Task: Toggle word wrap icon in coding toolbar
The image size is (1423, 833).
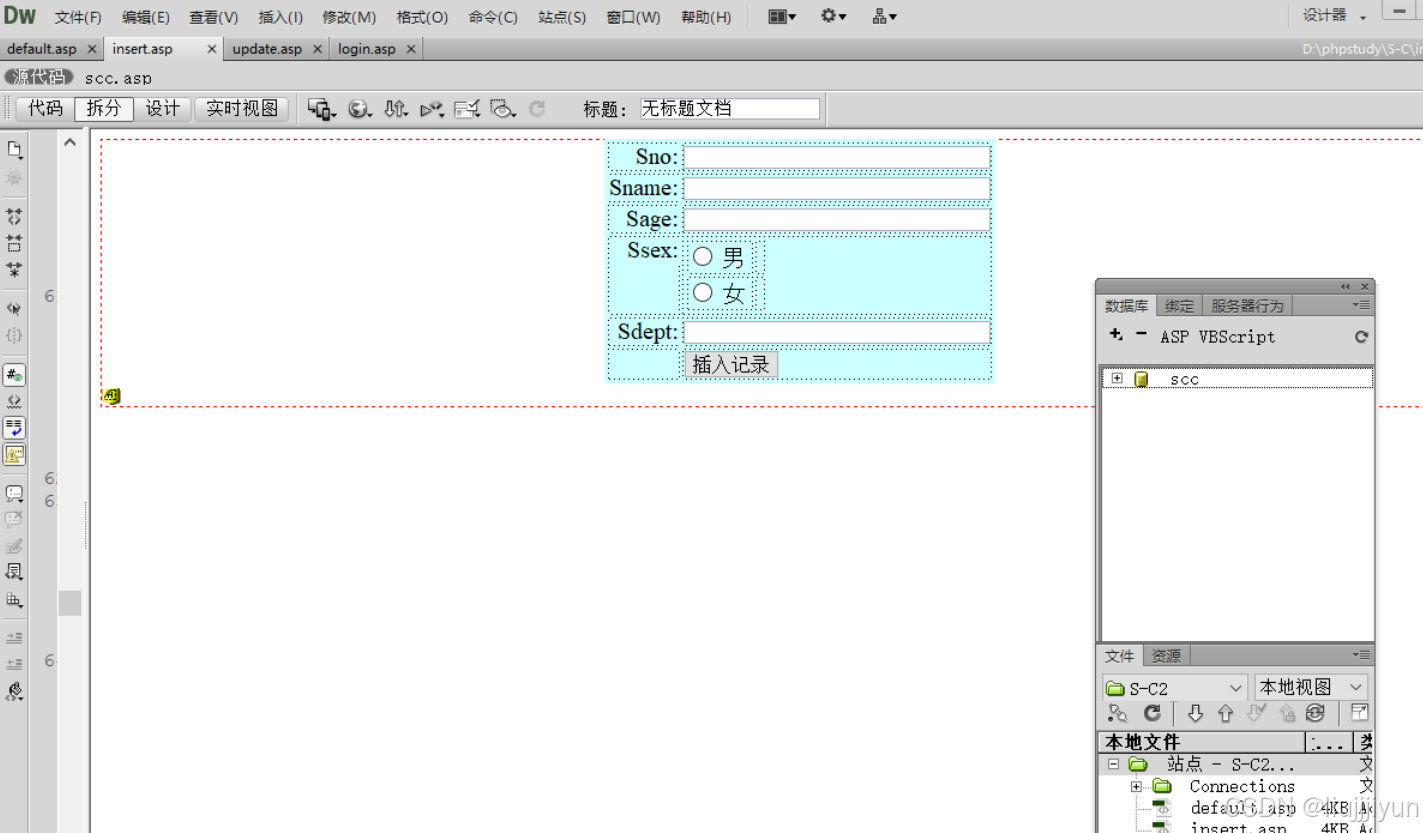Action: point(14,428)
